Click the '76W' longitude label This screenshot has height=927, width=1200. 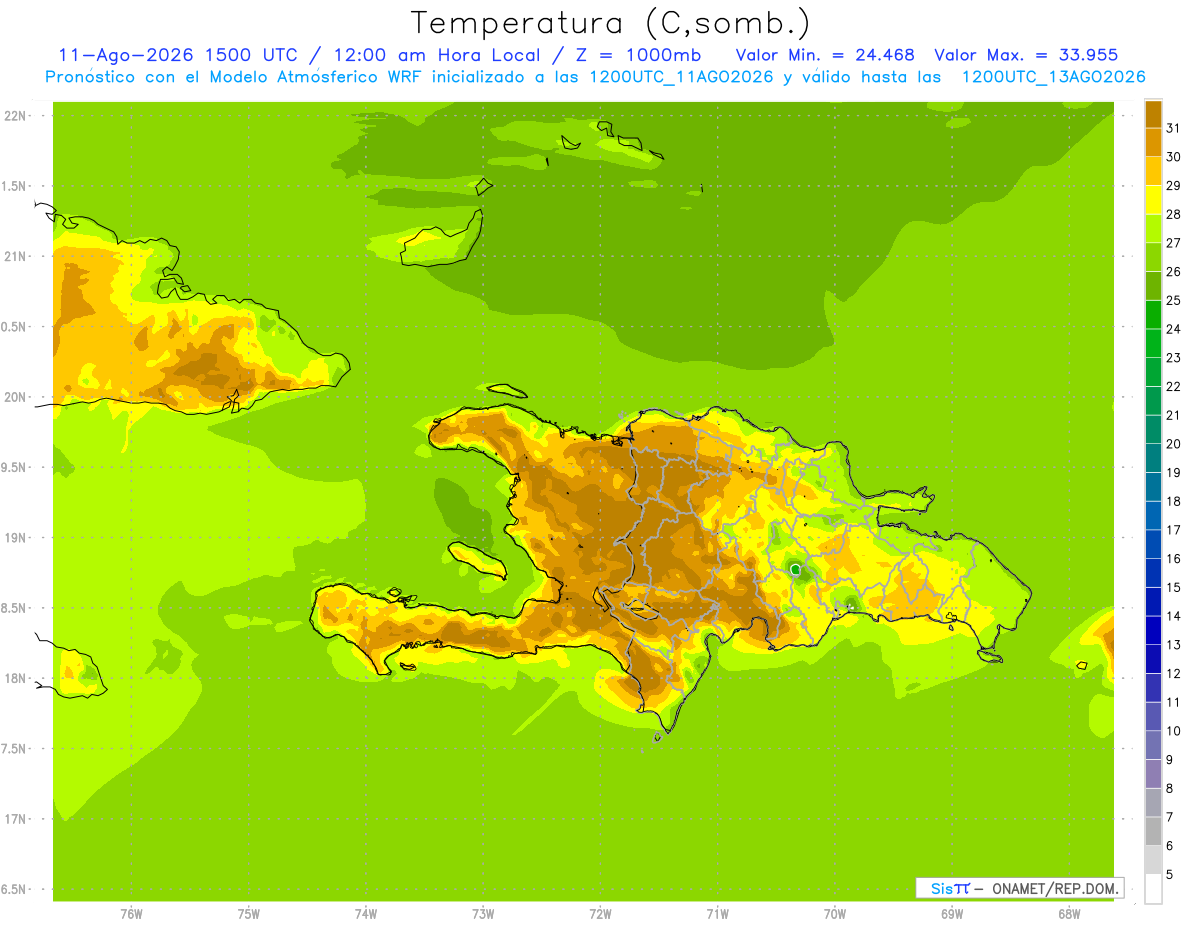click(131, 915)
